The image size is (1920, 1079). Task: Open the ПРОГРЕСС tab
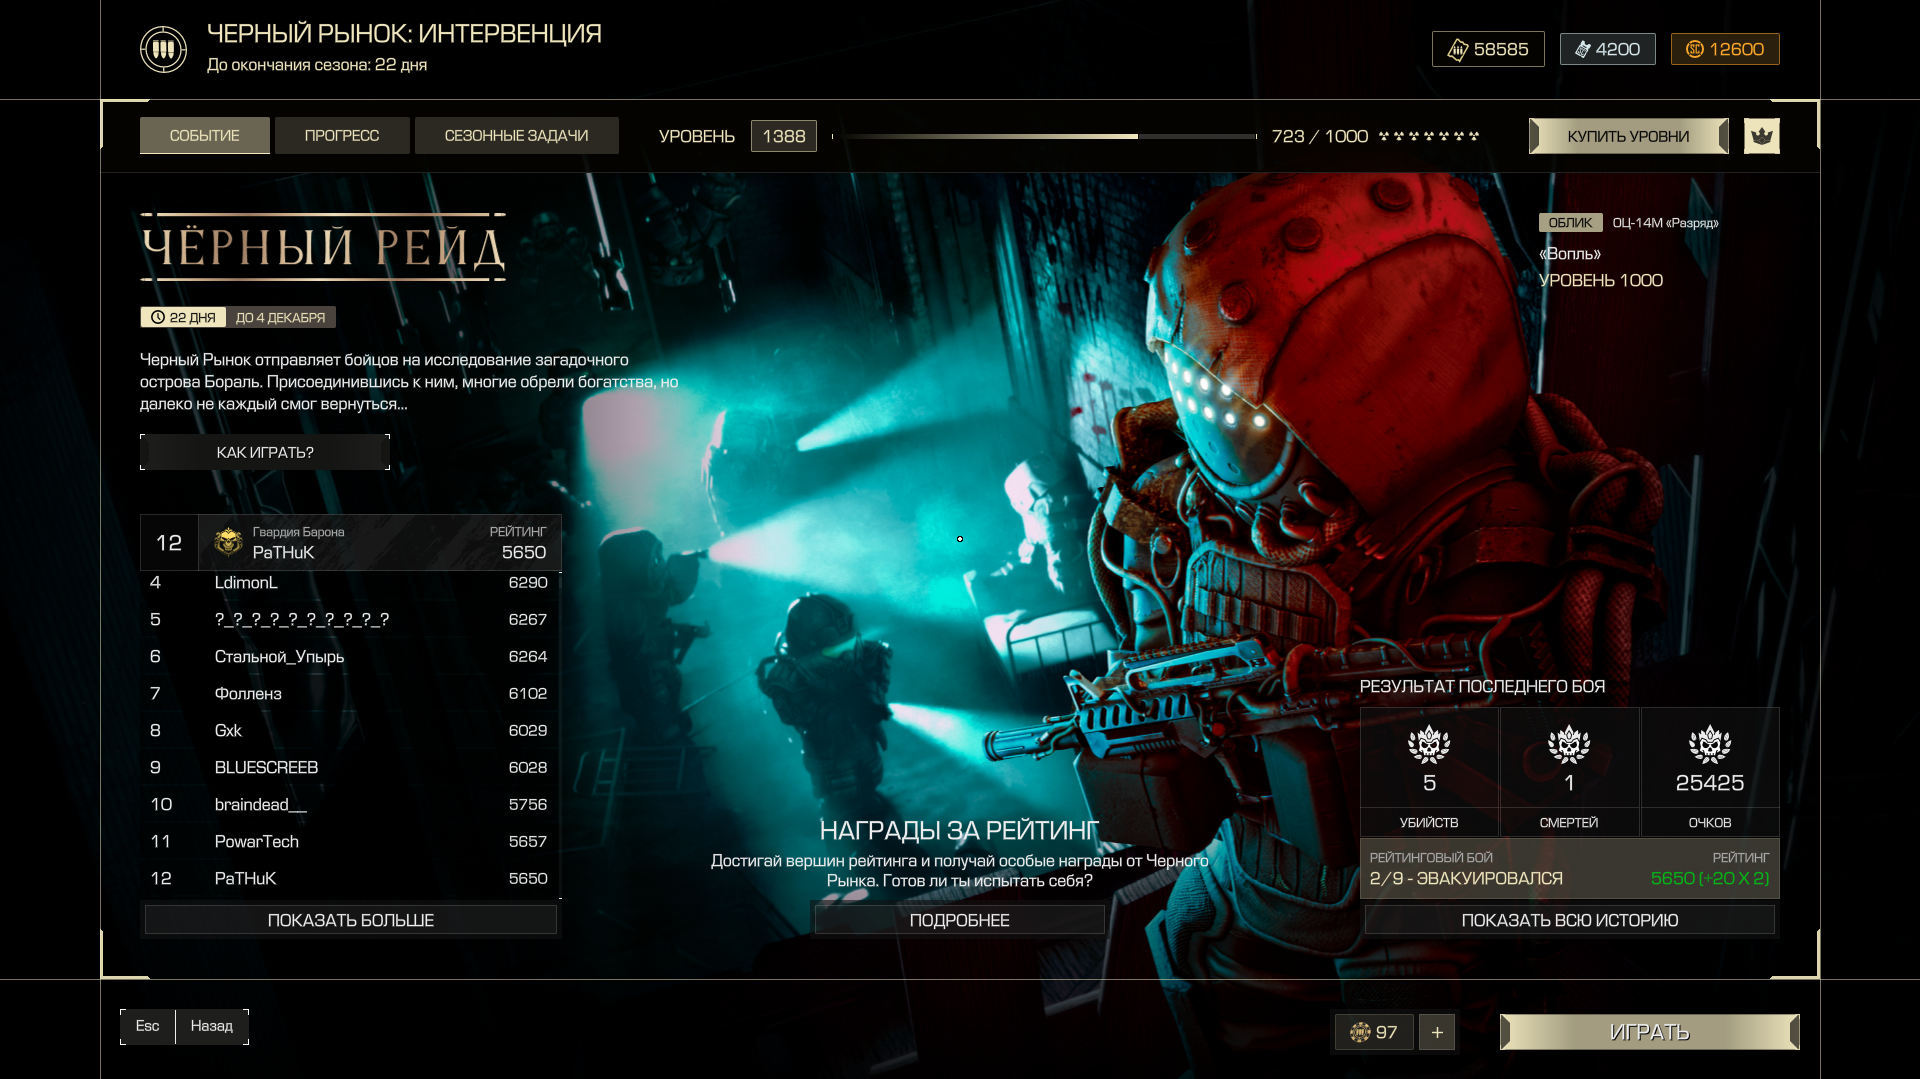tap(342, 135)
